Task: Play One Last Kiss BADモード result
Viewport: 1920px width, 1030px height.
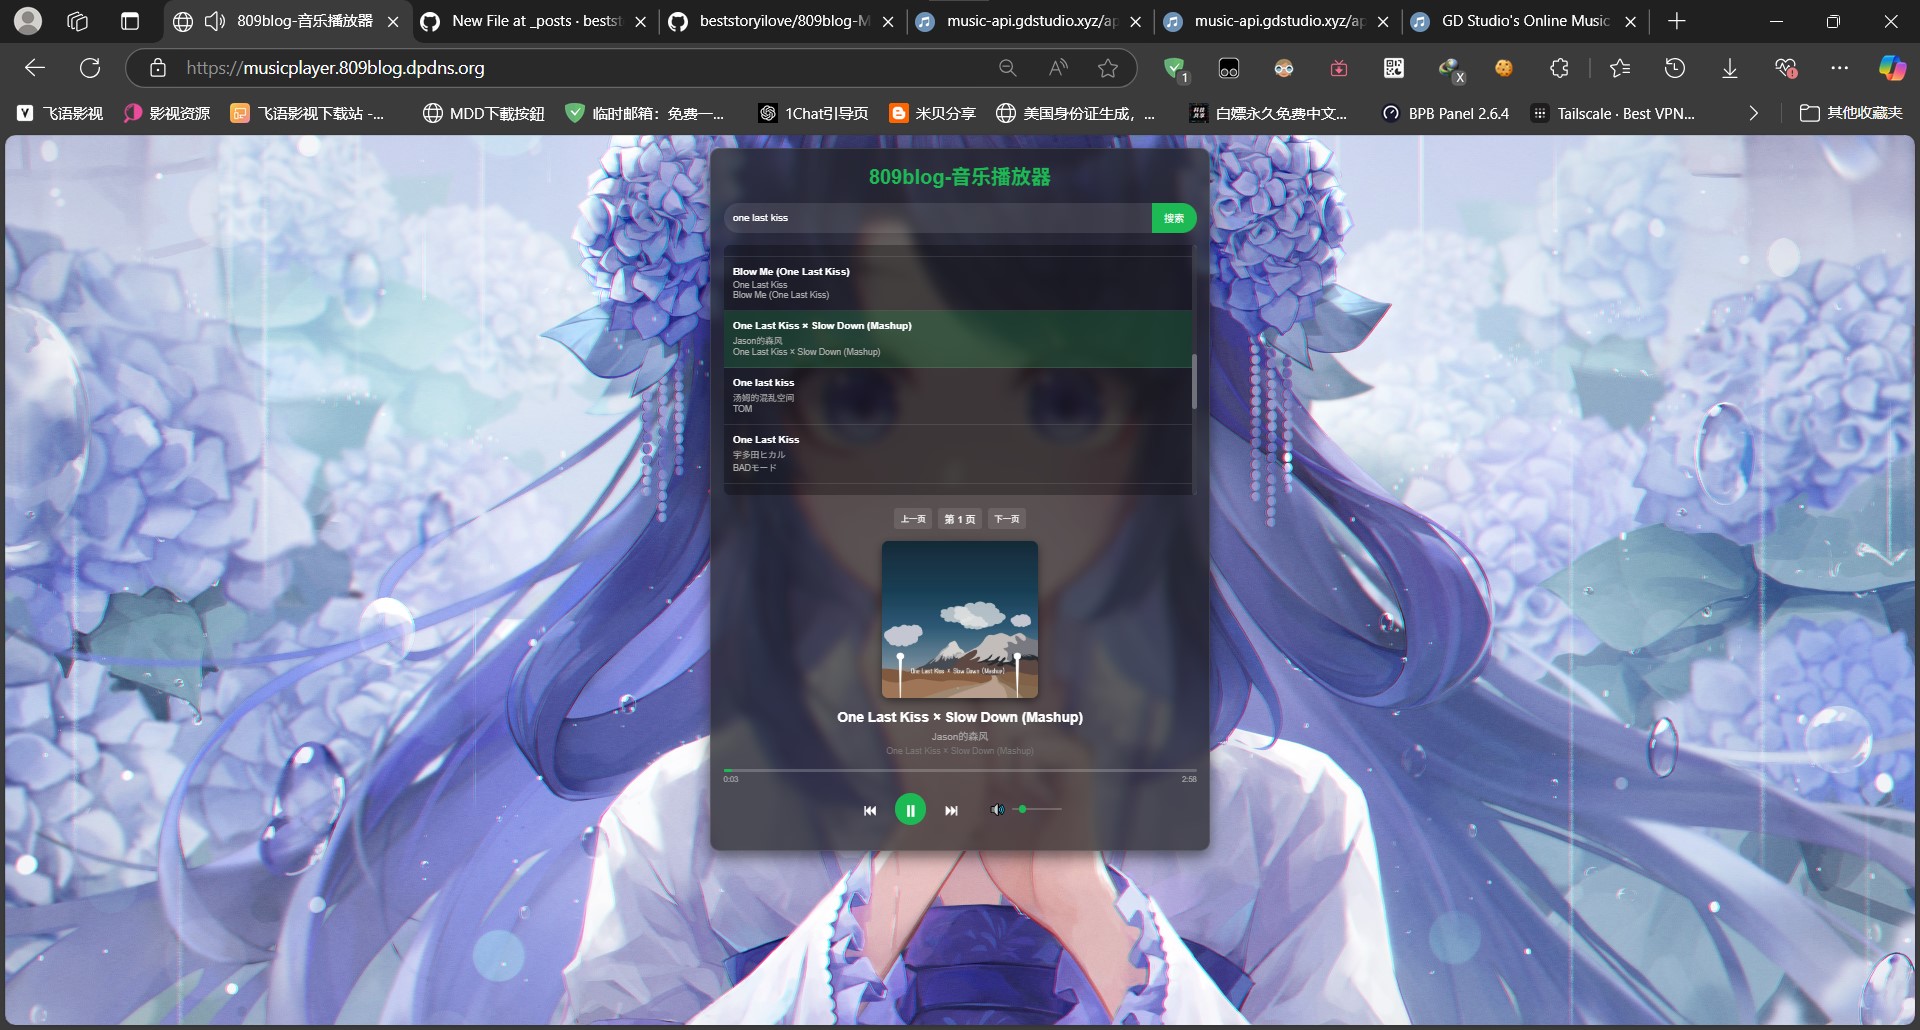Action: tap(958, 453)
